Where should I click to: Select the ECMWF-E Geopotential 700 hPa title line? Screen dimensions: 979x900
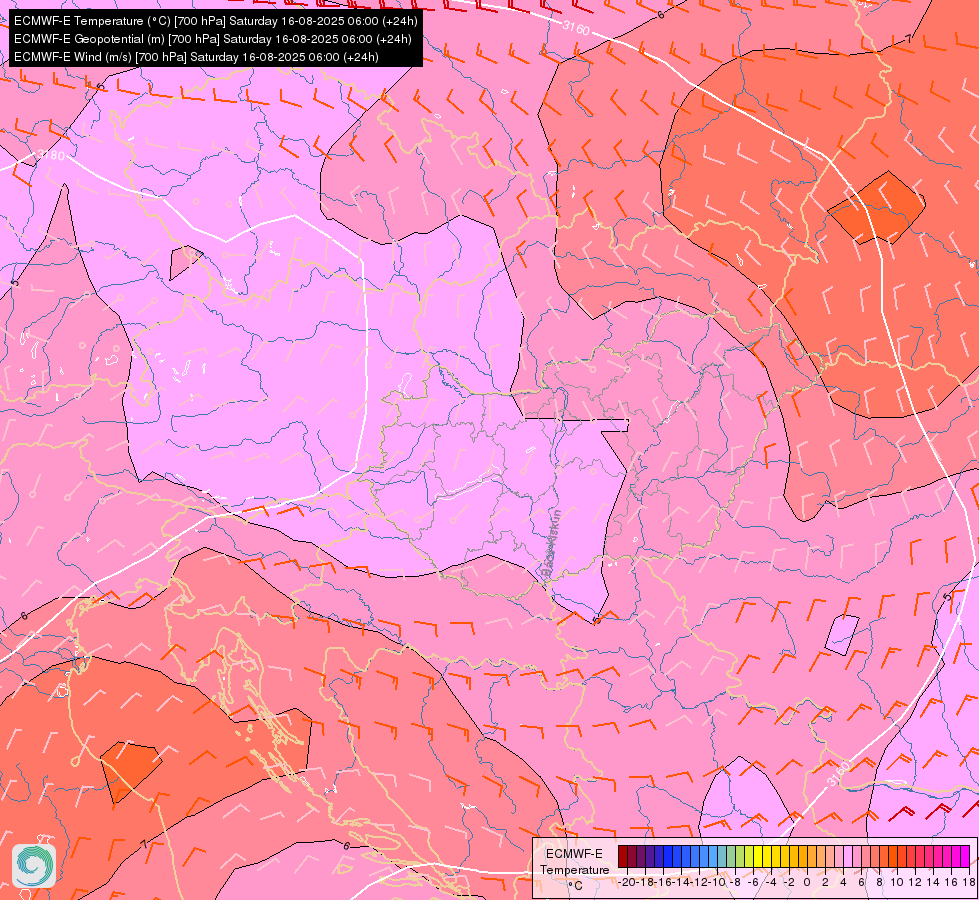pyautogui.click(x=212, y=39)
